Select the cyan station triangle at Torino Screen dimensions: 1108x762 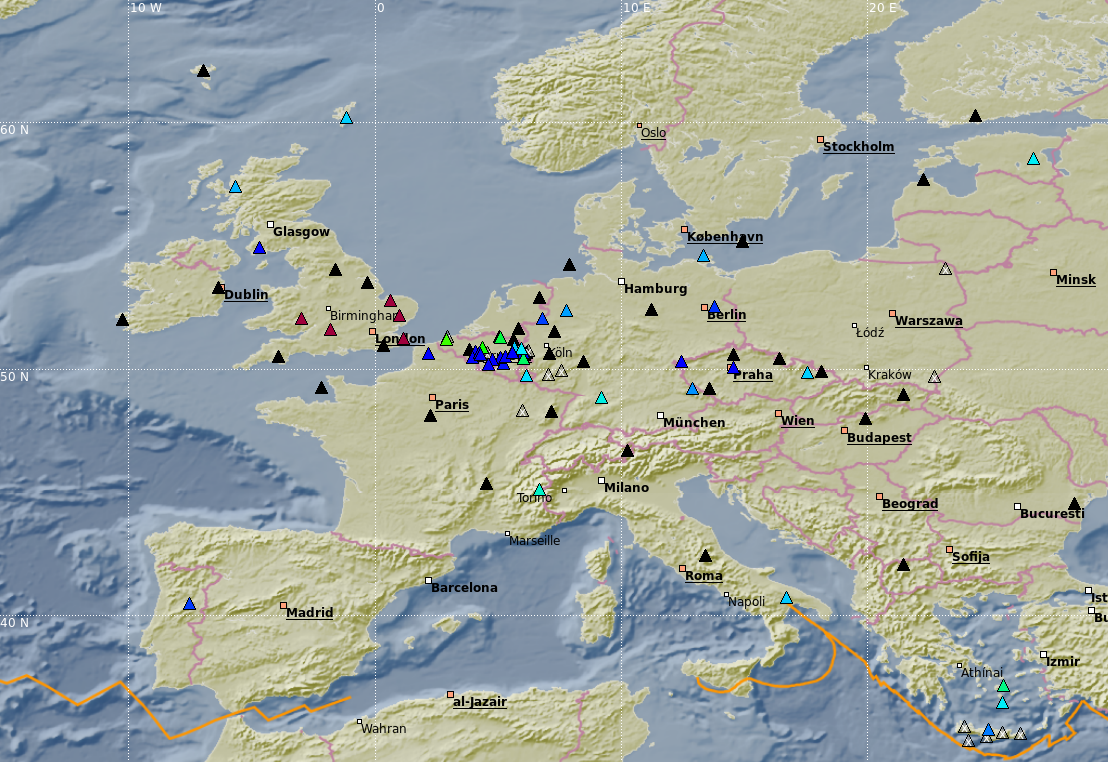[x=540, y=490]
